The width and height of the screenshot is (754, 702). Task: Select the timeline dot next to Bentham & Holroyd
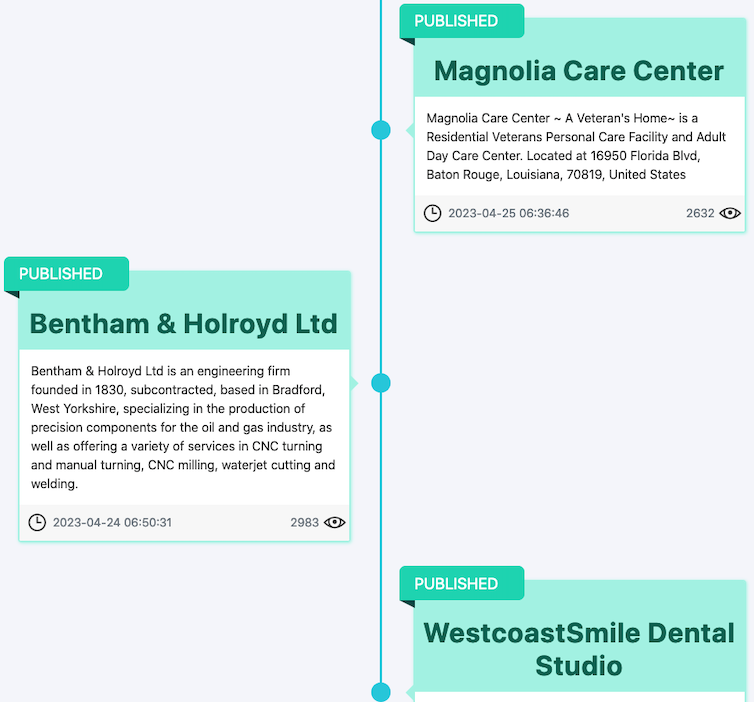tap(381, 383)
